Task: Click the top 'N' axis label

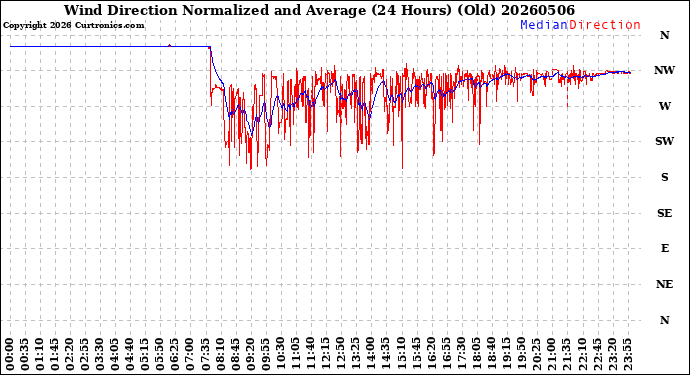Action: pos(664,35)
